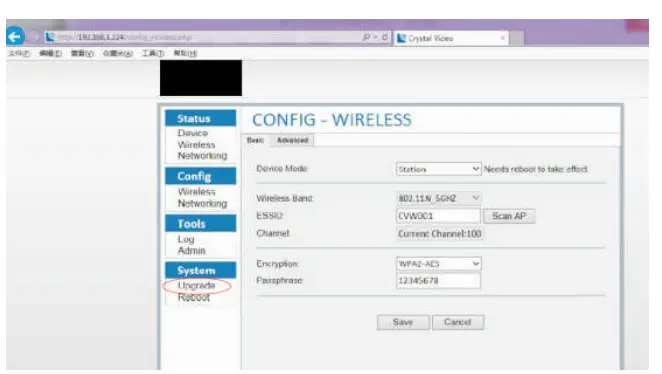662x374 pixels.
Task: Select the Crystal Video browser tab
Action: [451, 38]
